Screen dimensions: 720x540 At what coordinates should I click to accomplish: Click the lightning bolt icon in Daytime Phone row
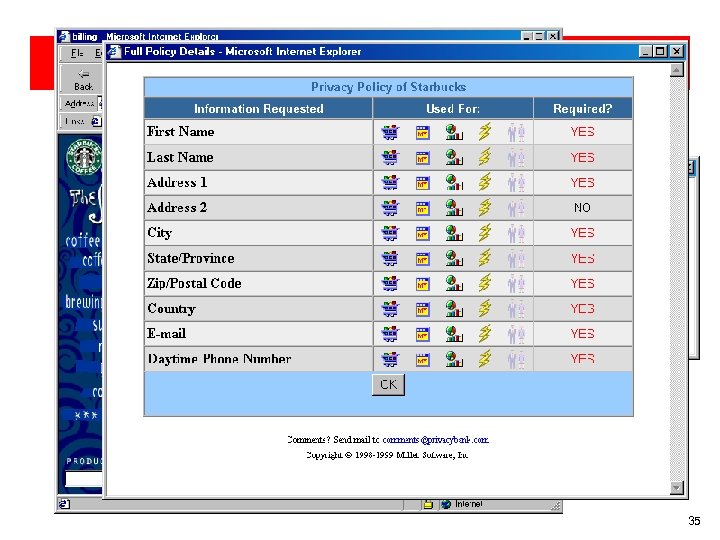tap(484, 359)
